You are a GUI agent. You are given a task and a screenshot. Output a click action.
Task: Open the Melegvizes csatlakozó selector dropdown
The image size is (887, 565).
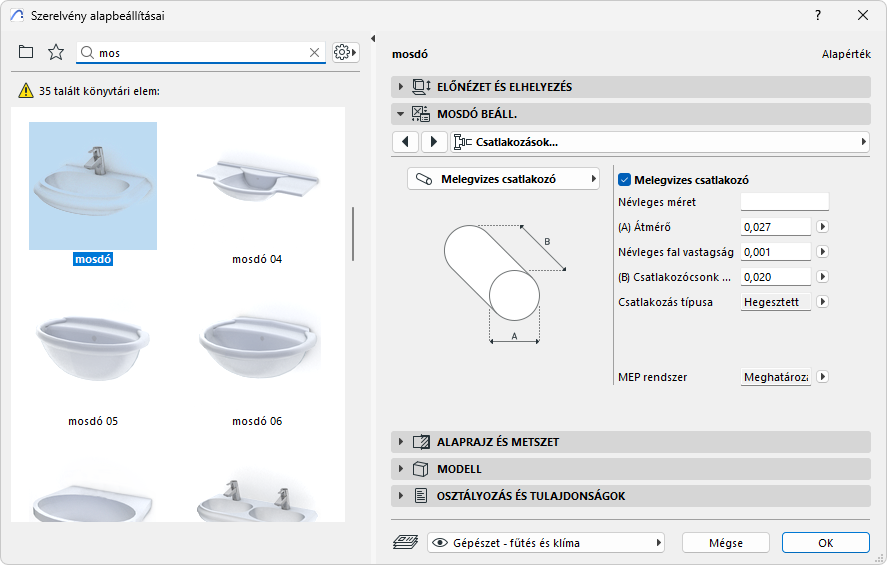[503, 180]
